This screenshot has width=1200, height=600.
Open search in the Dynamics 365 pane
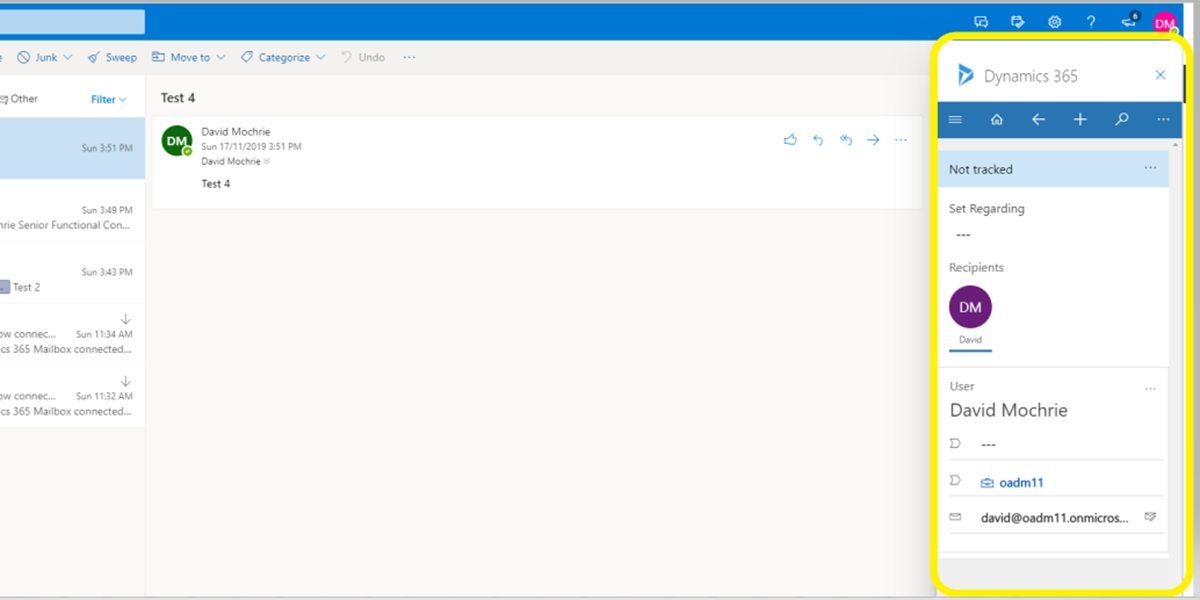[1121, 118]
